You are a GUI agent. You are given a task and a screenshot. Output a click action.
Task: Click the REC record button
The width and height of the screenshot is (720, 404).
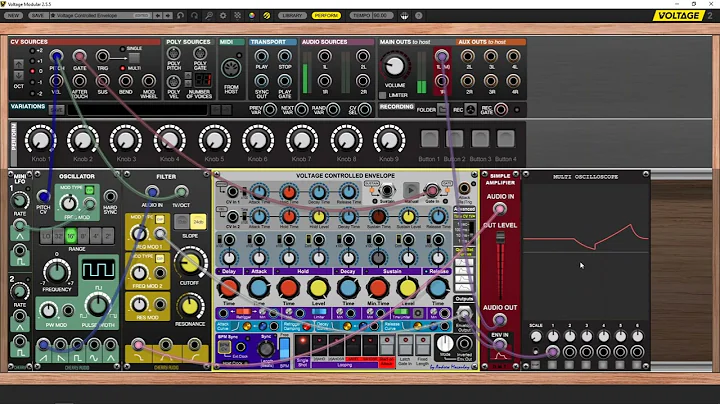470,110
